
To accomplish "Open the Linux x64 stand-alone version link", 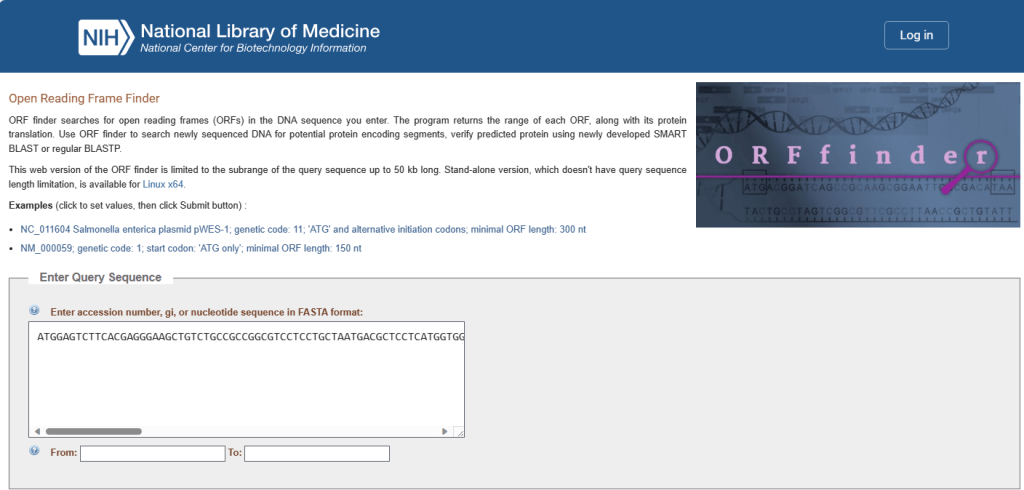I will 163,184.
